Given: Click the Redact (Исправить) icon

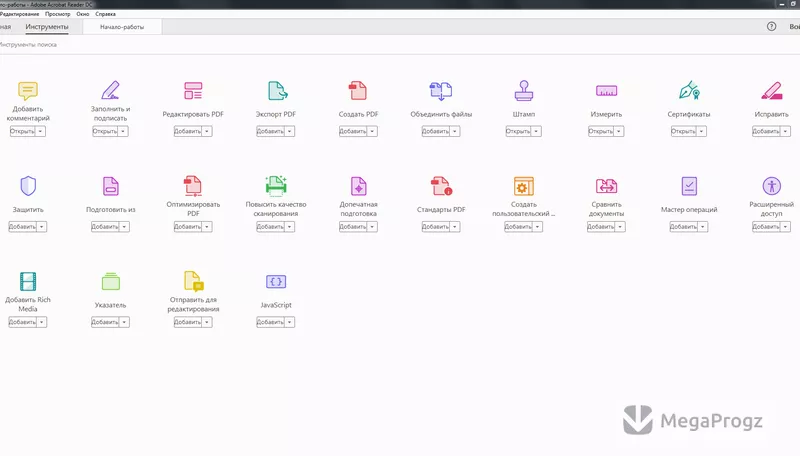Looking at the screenshot, I should click(771, 91).
